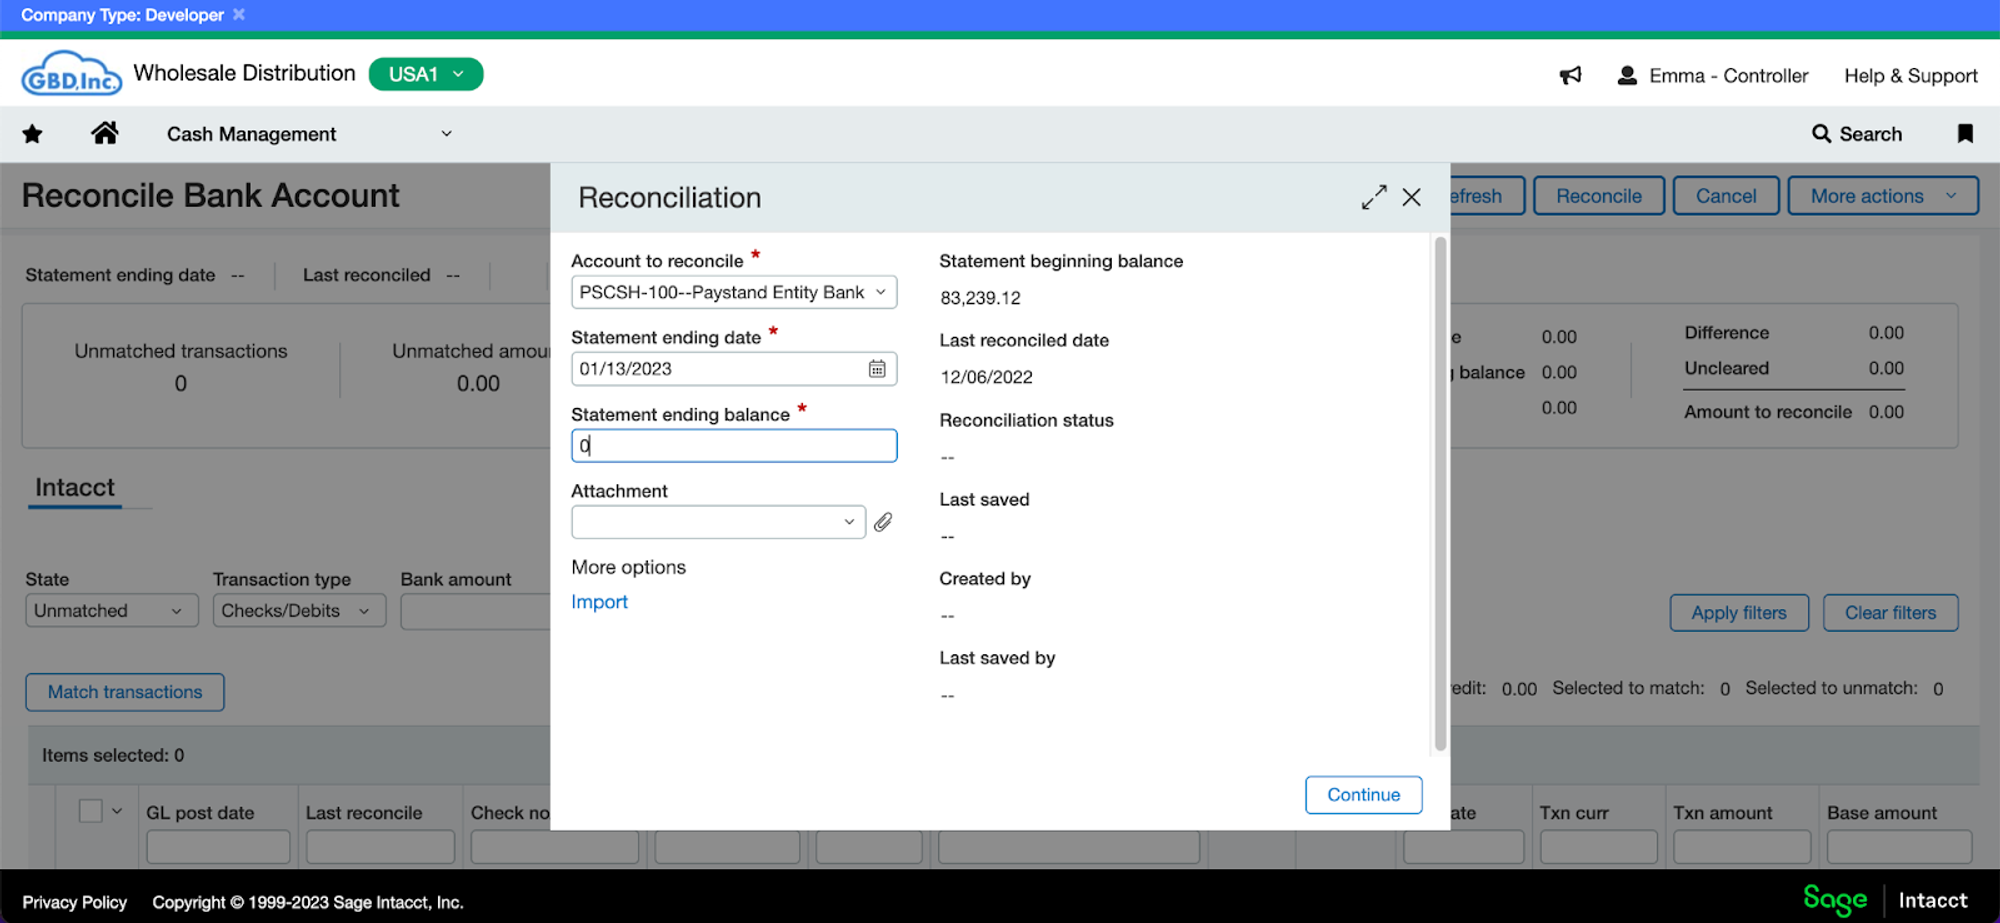Open the calendar for Statement ending date
Image resolution: width=2000 pixels, height=923 pixels.
click(877, 369)
